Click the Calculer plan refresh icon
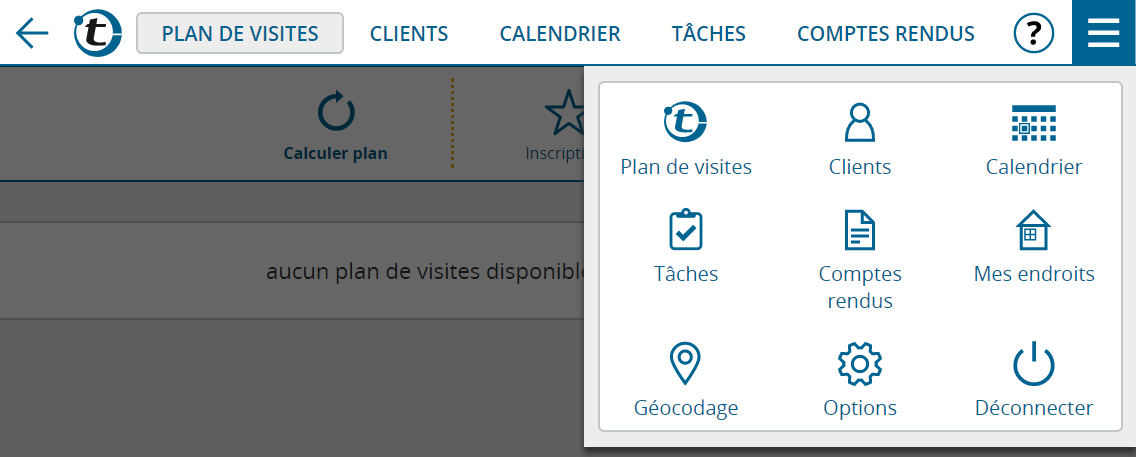This screenshot has width=1136, height=457. 336,113
